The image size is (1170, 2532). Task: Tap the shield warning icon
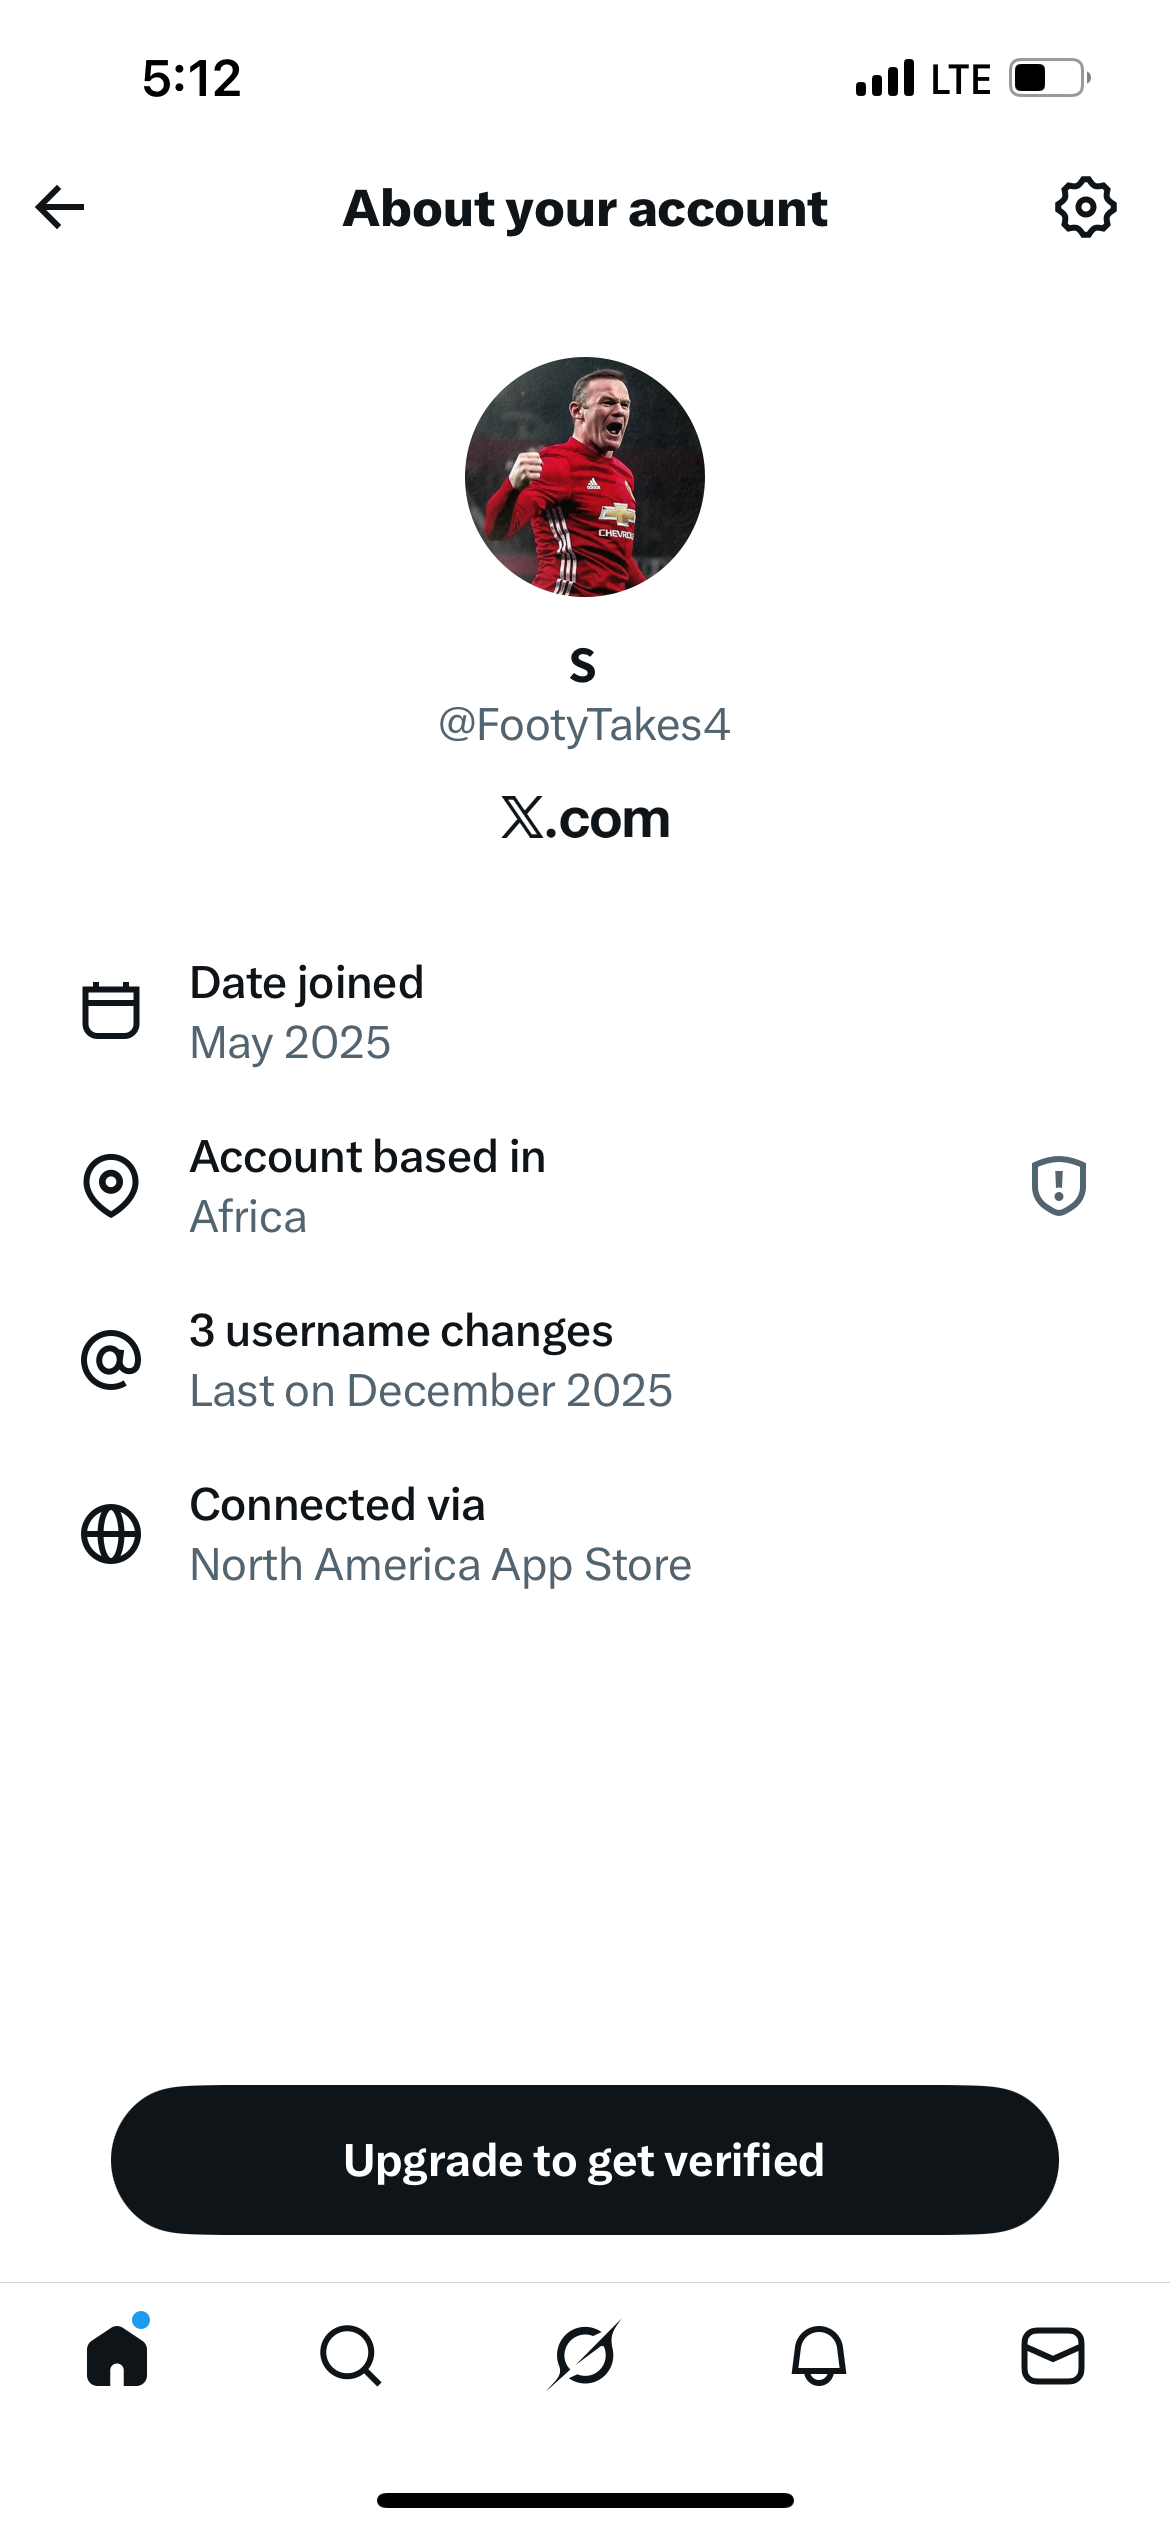pos(1058,1186)
